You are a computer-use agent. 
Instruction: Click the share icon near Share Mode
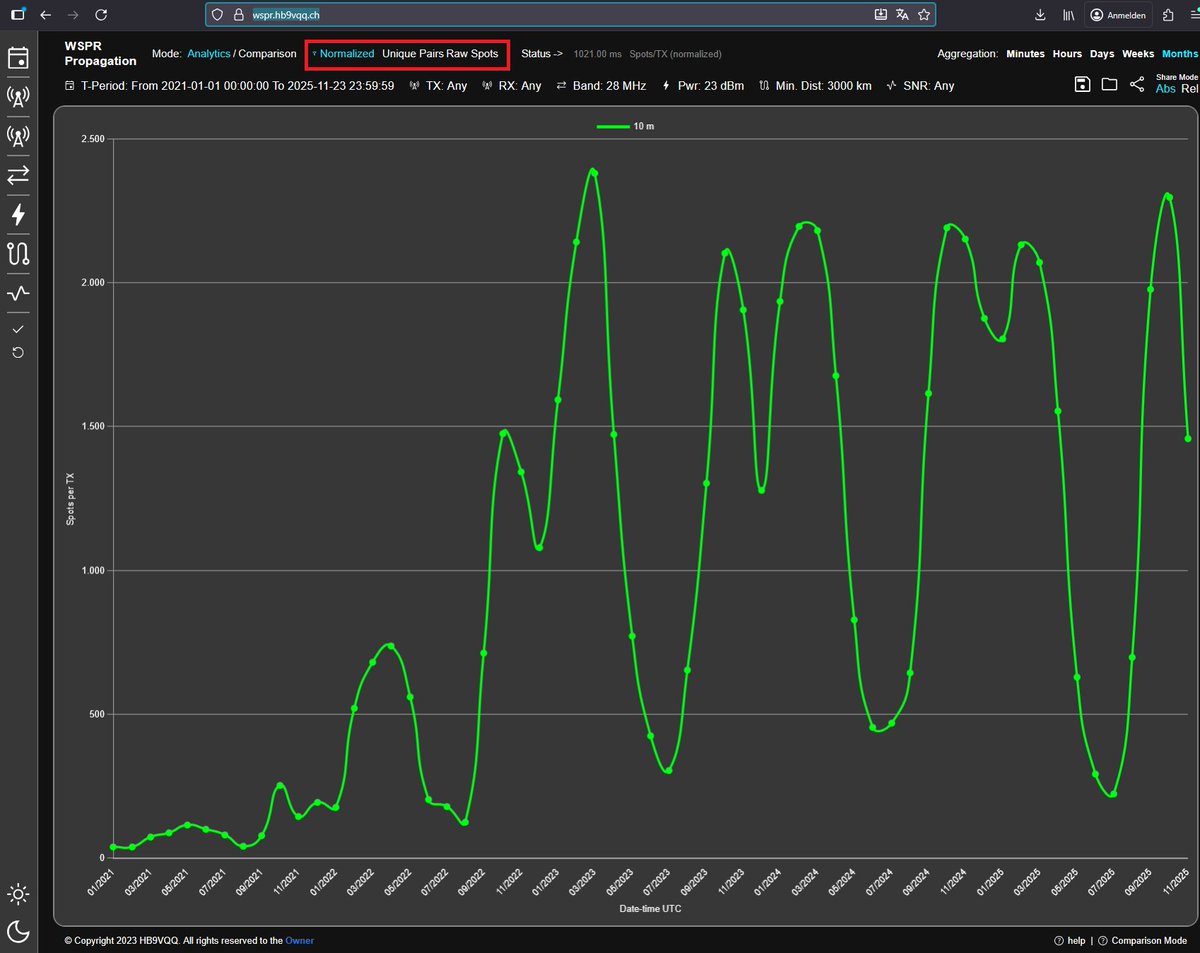point(1137,85)
